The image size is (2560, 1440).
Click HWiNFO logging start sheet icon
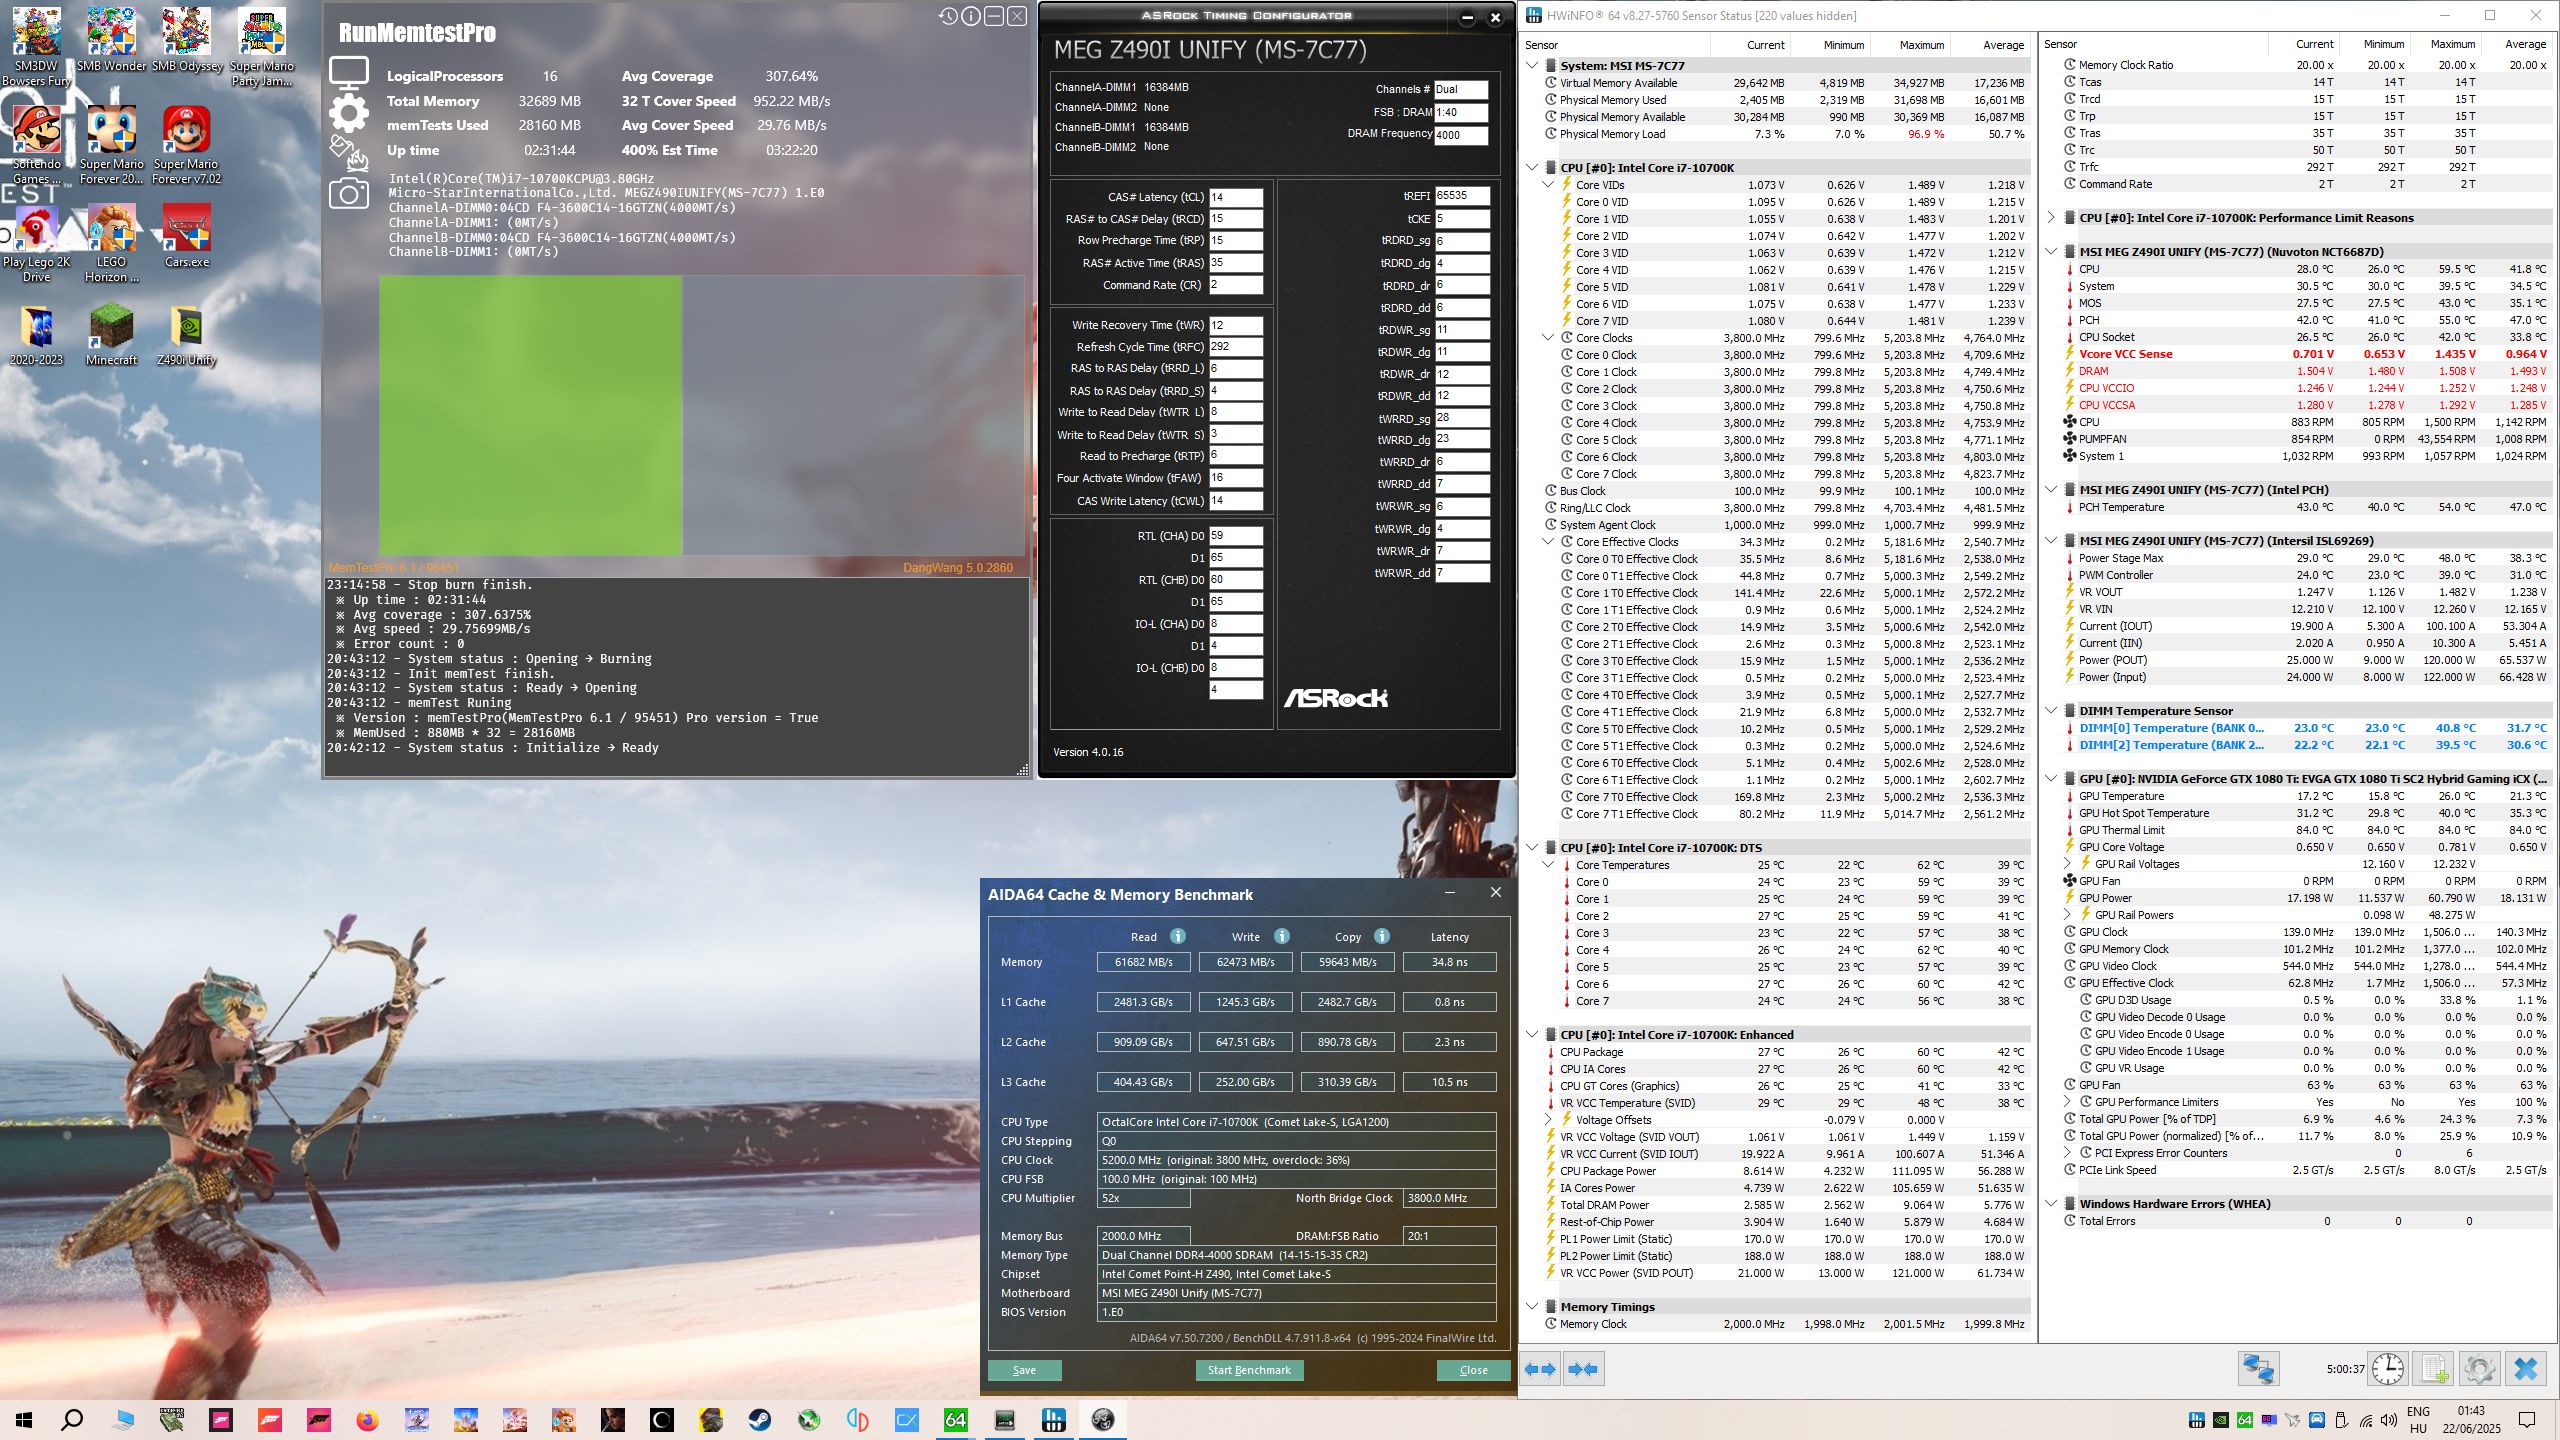(2434, 1369)
